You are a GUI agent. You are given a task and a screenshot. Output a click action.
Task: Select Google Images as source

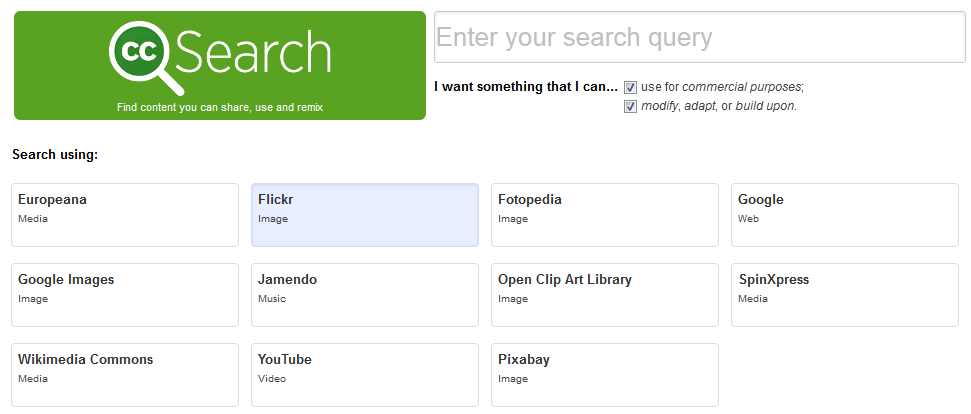click(125, 295)
